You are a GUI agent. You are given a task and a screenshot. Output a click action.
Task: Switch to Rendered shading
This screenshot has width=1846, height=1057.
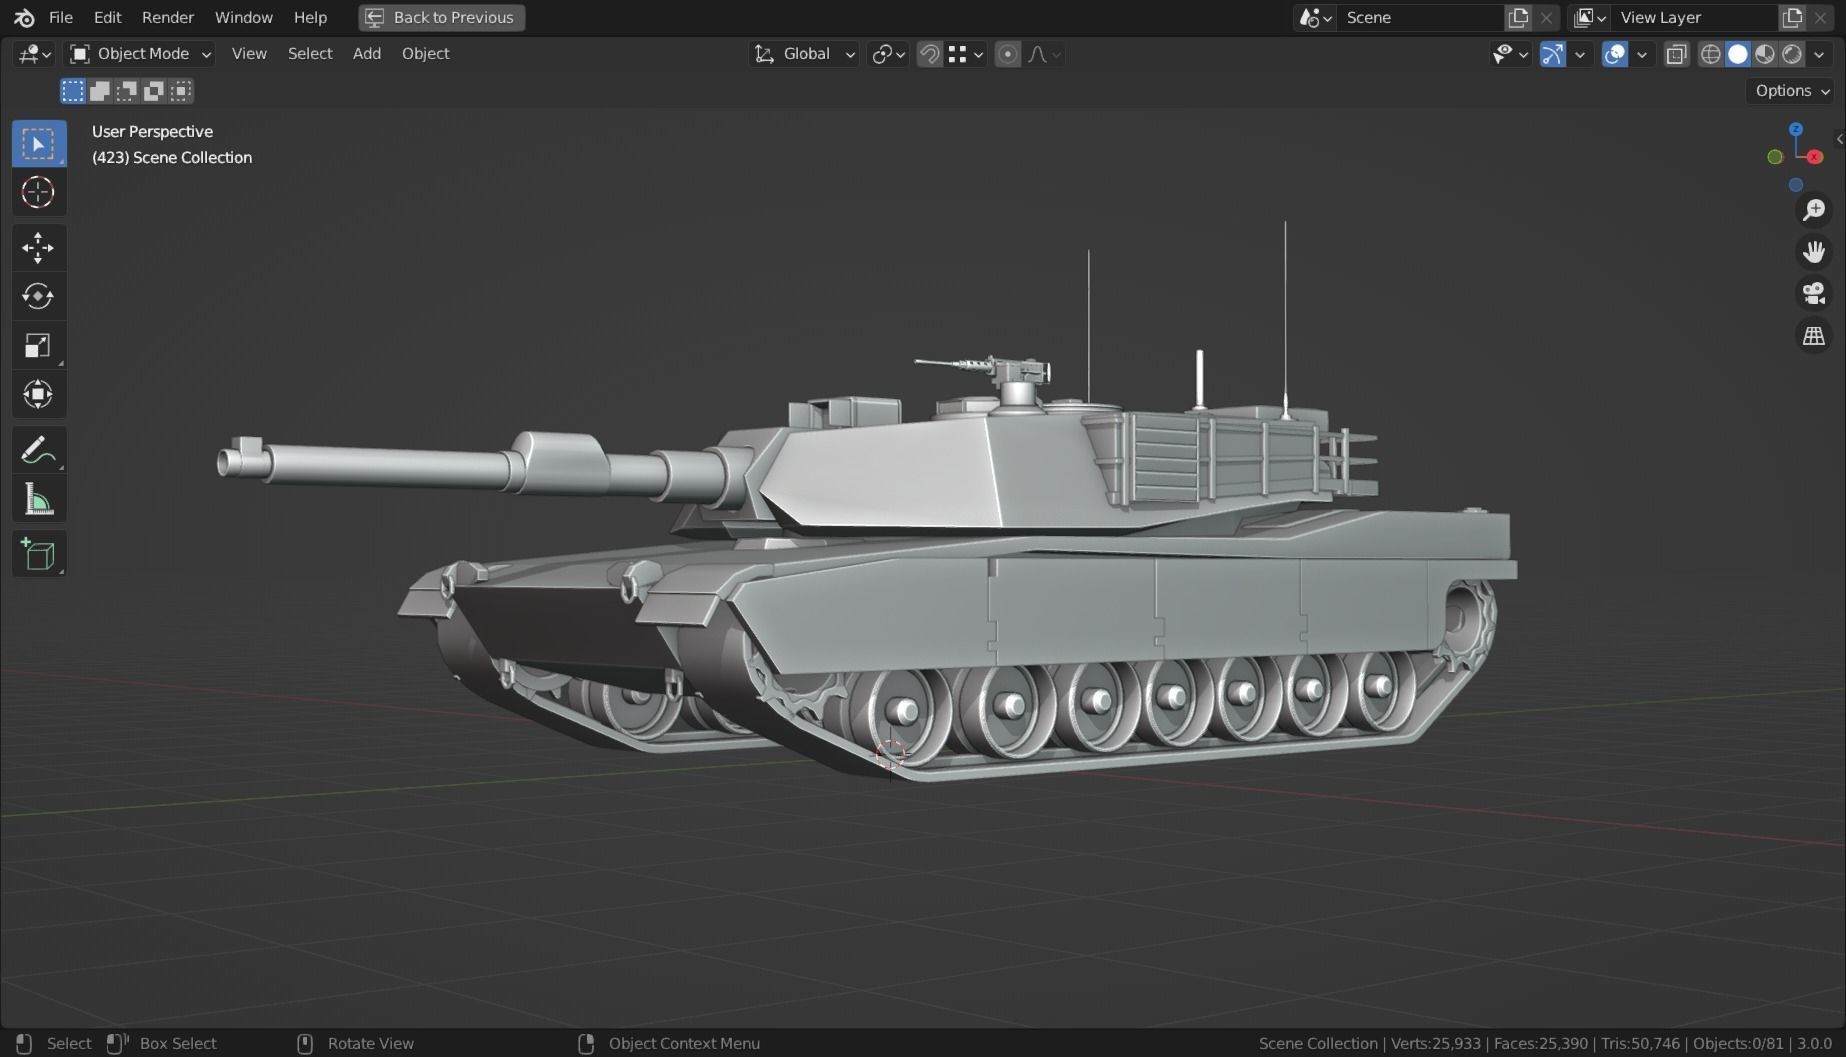tap(1792, 54)
